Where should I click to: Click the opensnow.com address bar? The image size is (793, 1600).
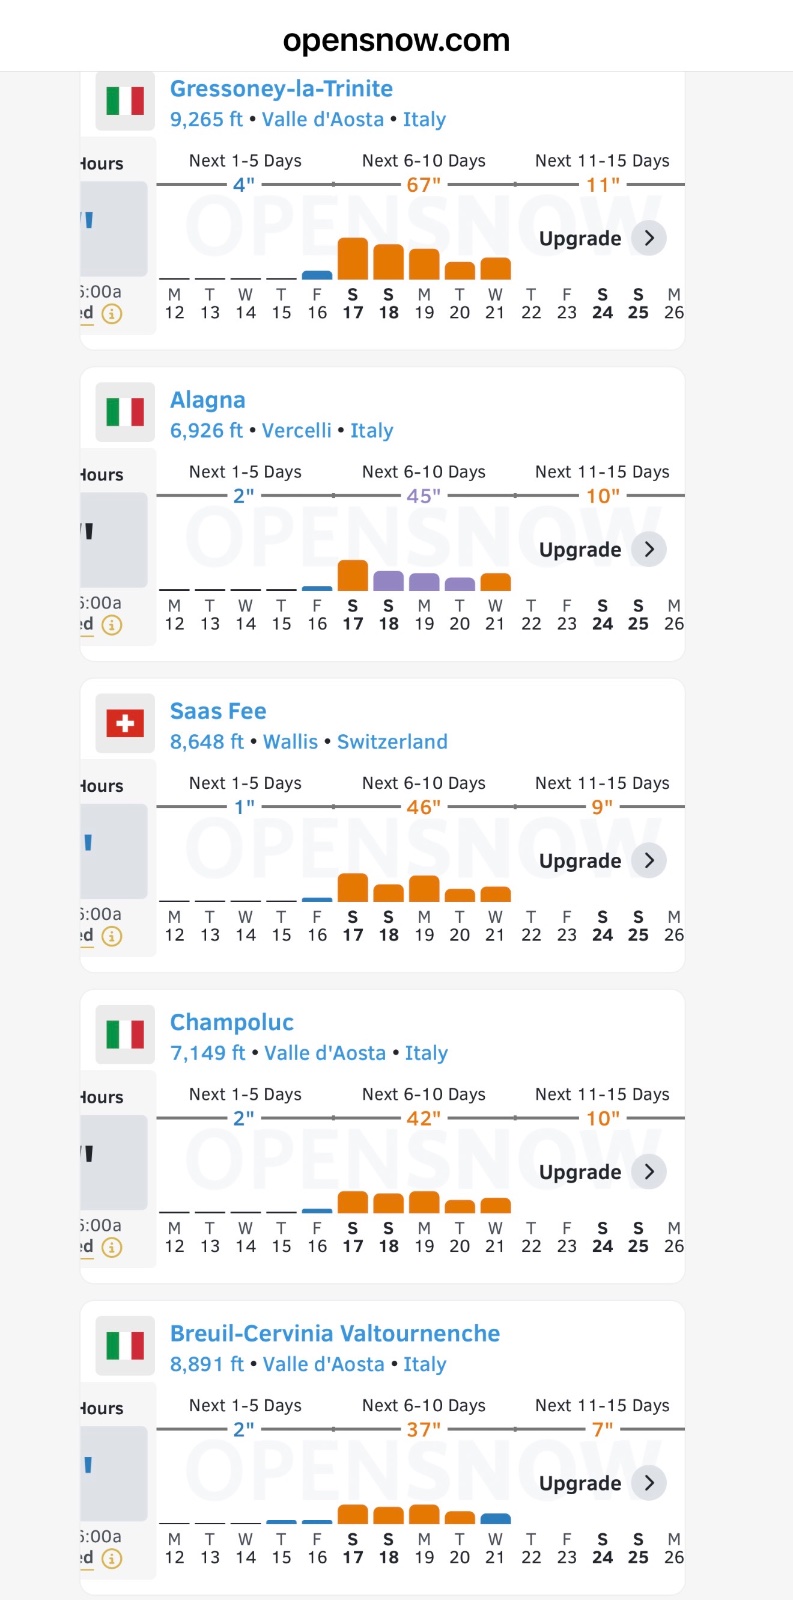(396, 40)
